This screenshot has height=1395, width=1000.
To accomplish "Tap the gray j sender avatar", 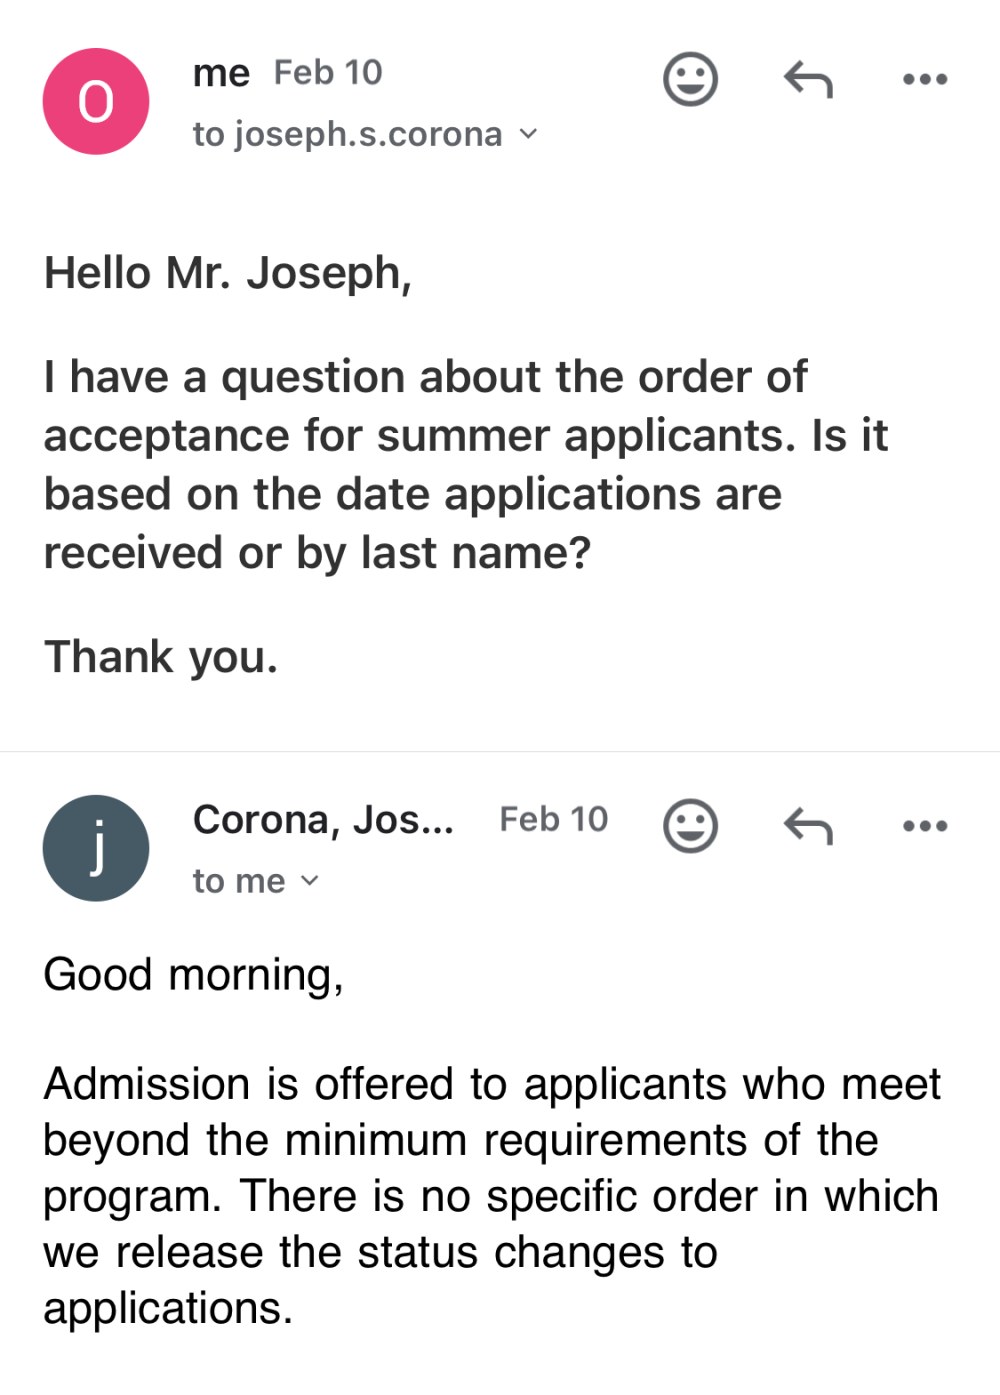I will (96, 848).
